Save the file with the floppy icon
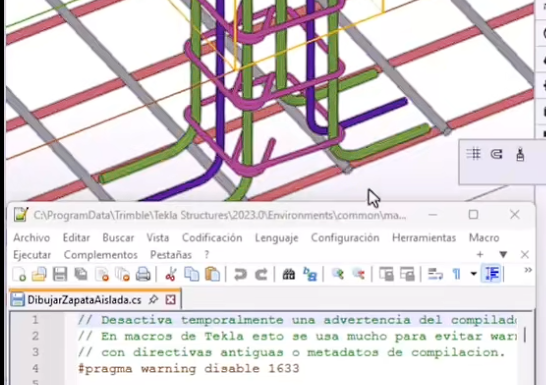 click(x=60, y=274)
